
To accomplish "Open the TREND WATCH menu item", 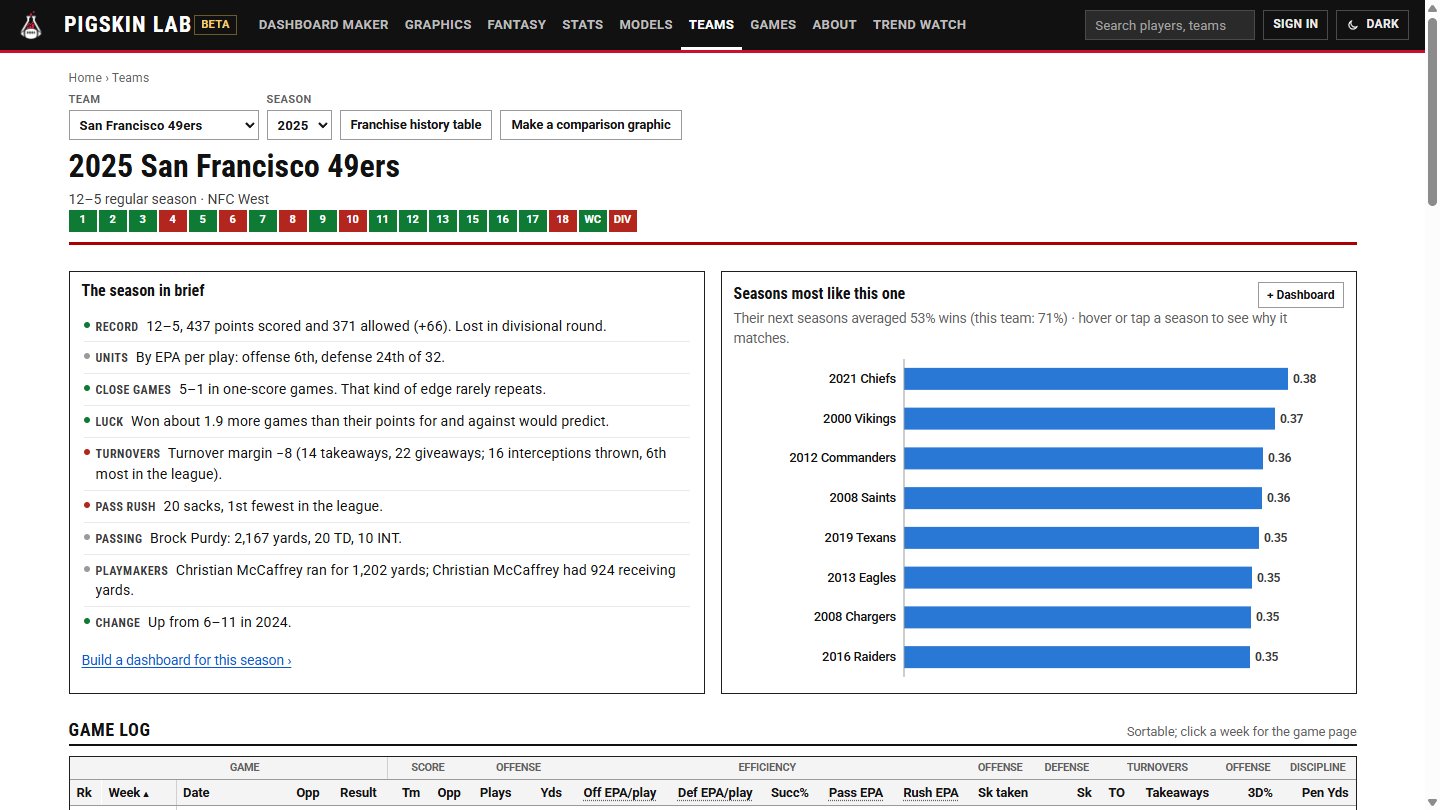I will point(919,25).
